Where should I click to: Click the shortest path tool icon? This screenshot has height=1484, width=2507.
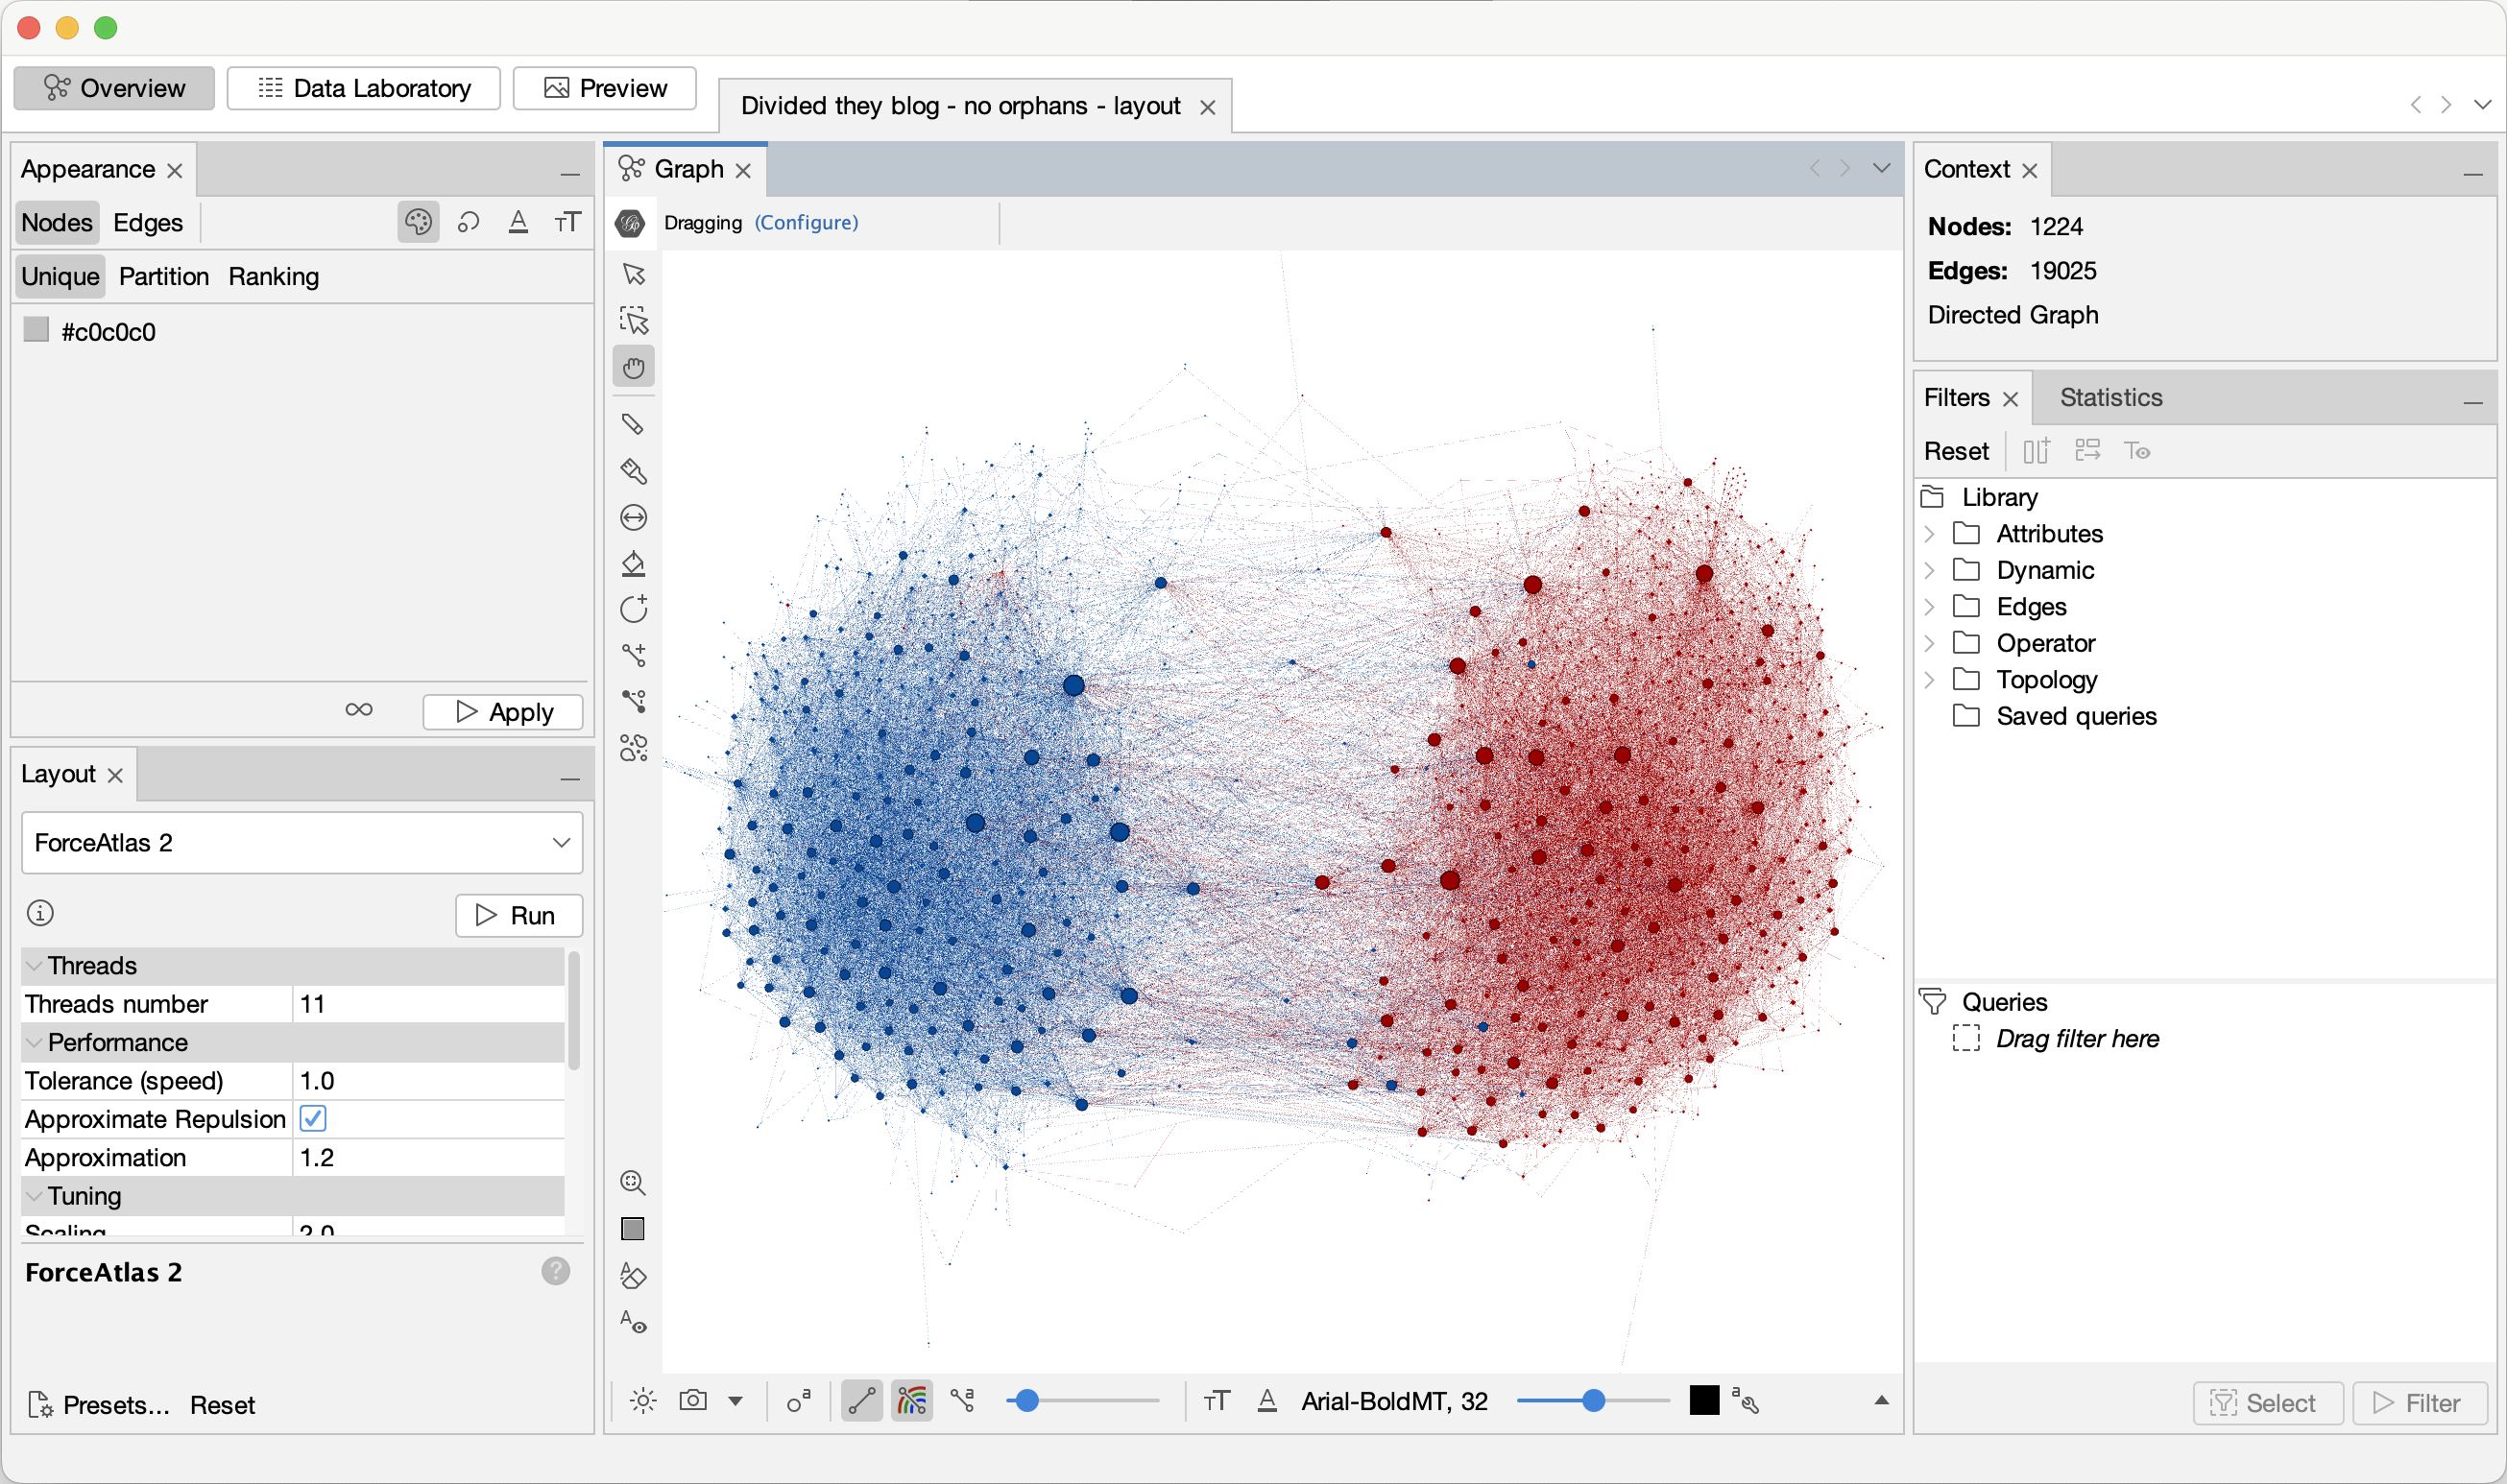[x=634, y=702]
